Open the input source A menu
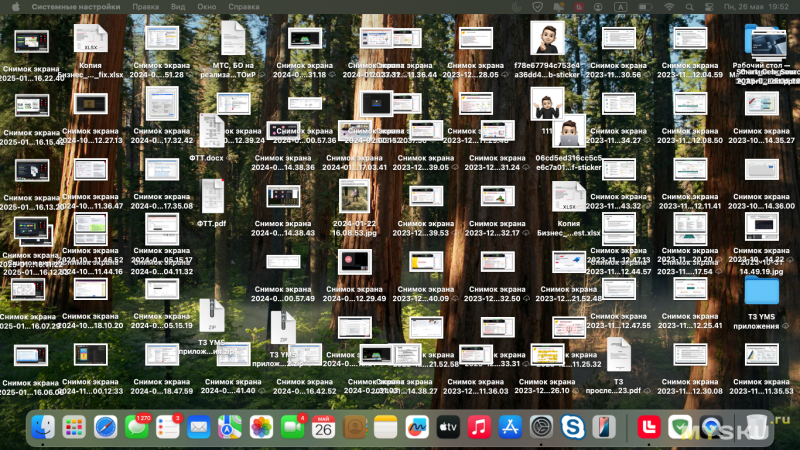 click(x=620, y=7)
